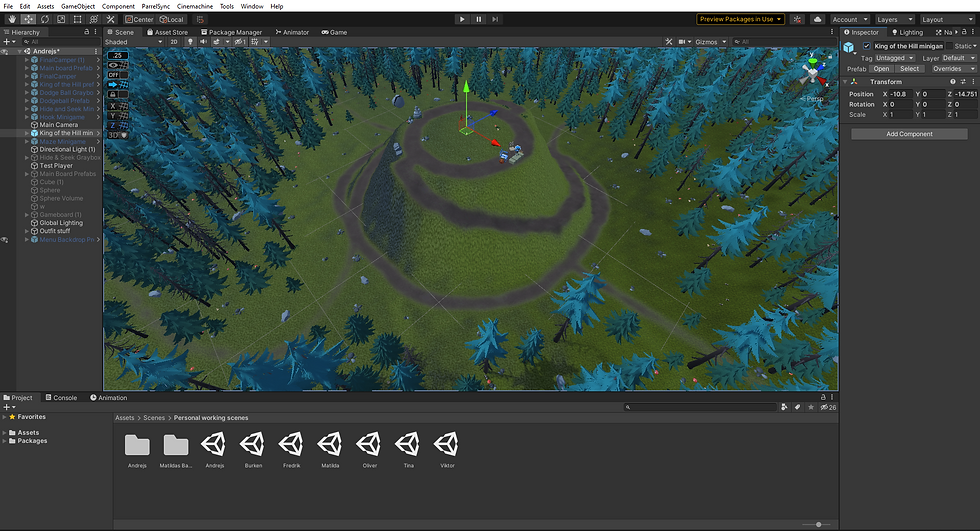Click the pause button

pyautogui.click(x=479, y=19)
